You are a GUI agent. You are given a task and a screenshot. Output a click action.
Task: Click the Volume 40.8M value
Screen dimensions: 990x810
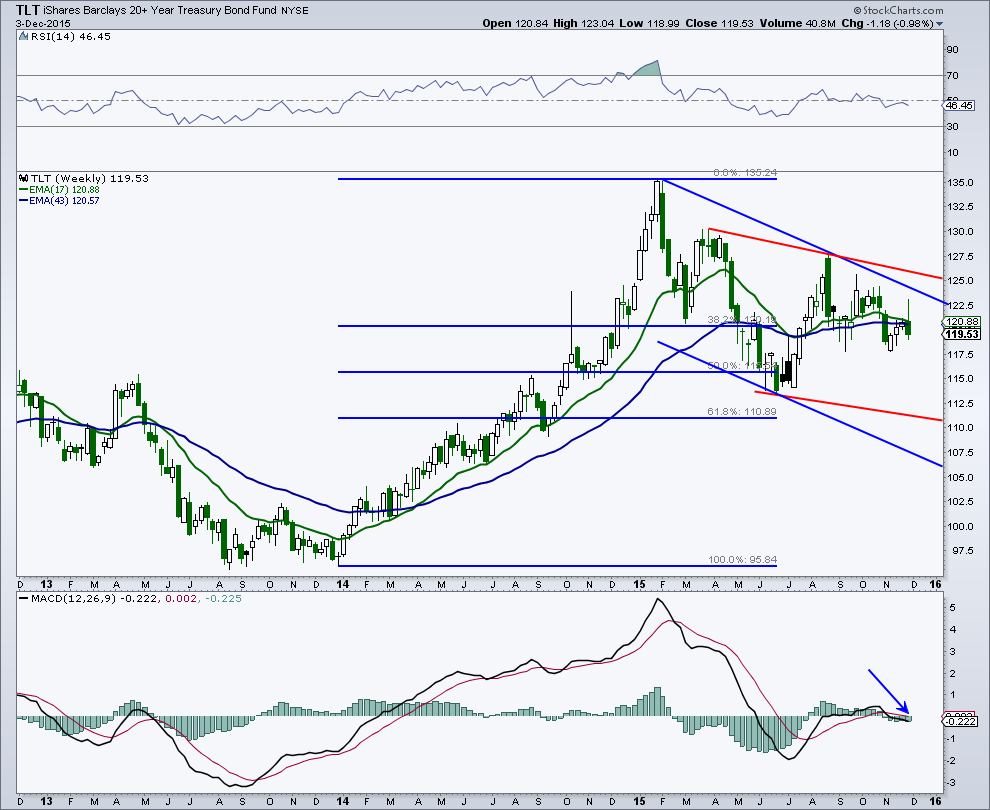[x=798, y=23]
